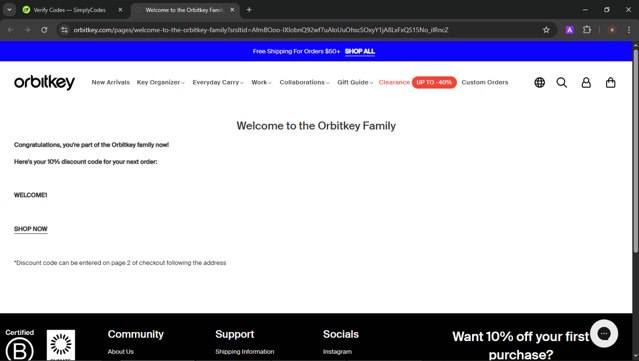Open New Arrivals in navigation
The image size is (639, 361).
(x=110, y=82)
